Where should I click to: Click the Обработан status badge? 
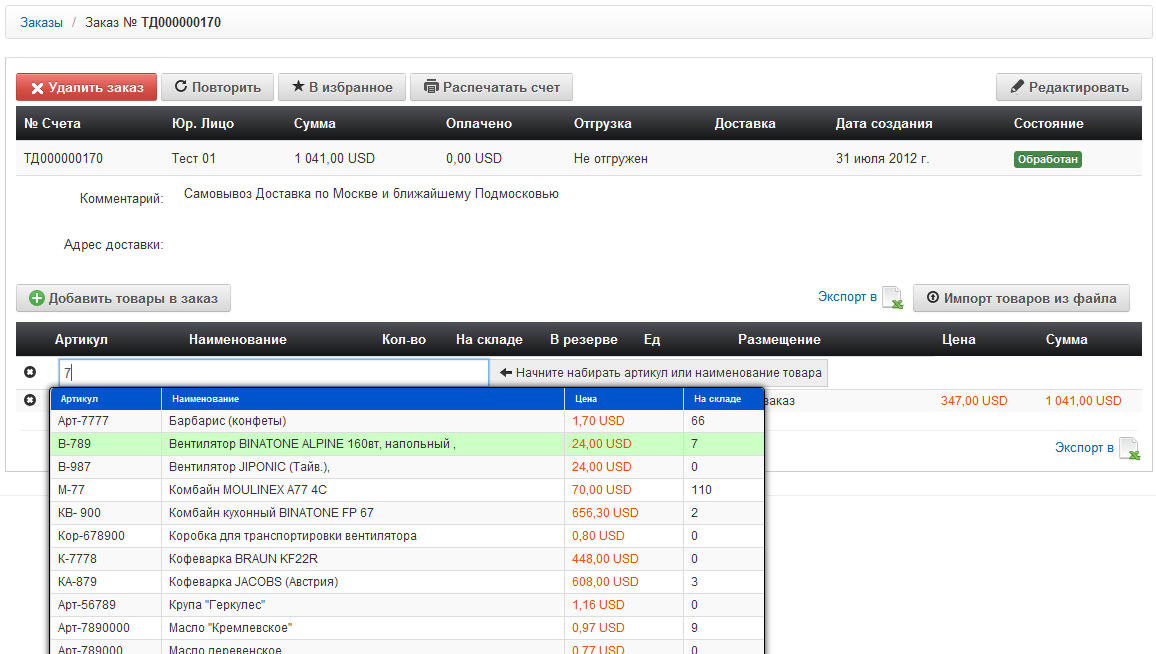(x=1048, y=159)
